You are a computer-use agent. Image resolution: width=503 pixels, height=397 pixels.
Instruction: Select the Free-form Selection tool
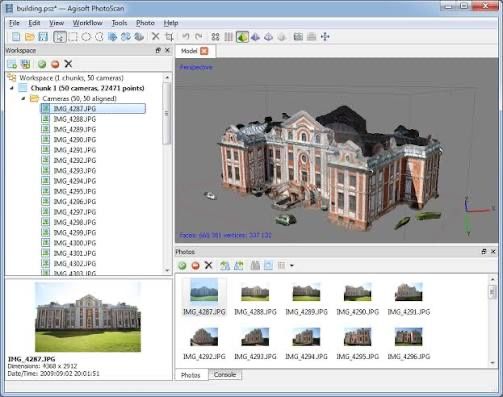[99, 37]
